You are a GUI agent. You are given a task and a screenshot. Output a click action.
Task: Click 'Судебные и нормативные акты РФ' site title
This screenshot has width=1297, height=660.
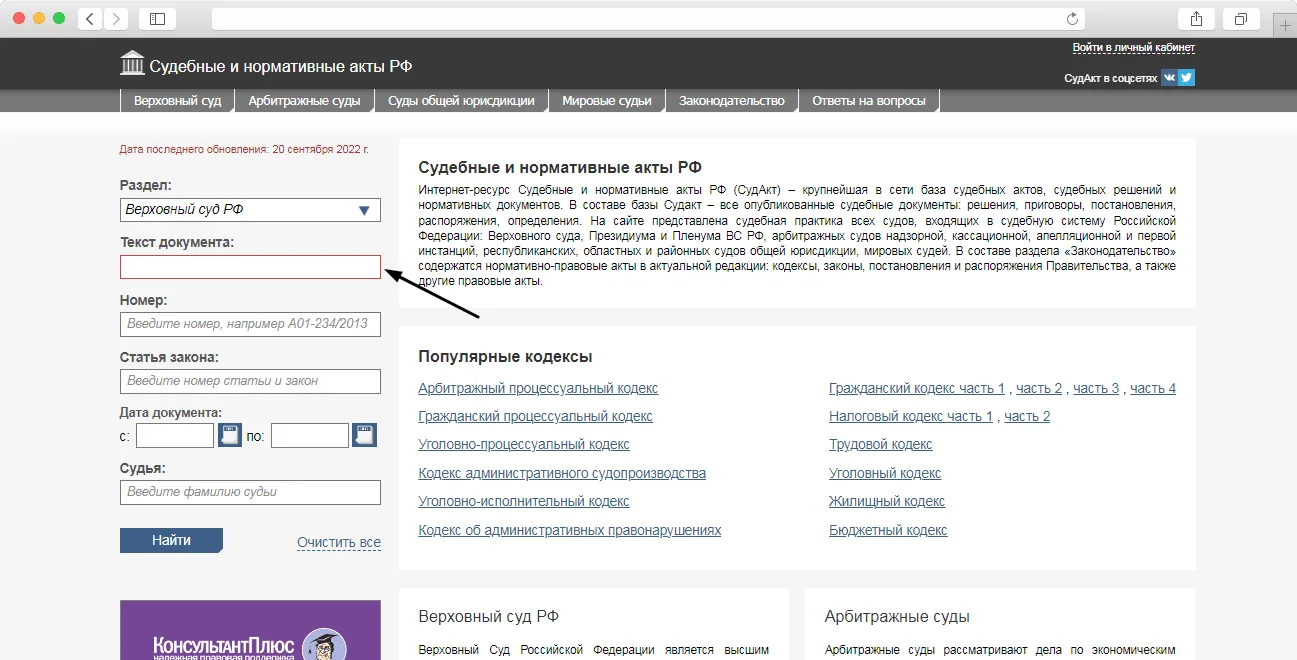point(281,66)
